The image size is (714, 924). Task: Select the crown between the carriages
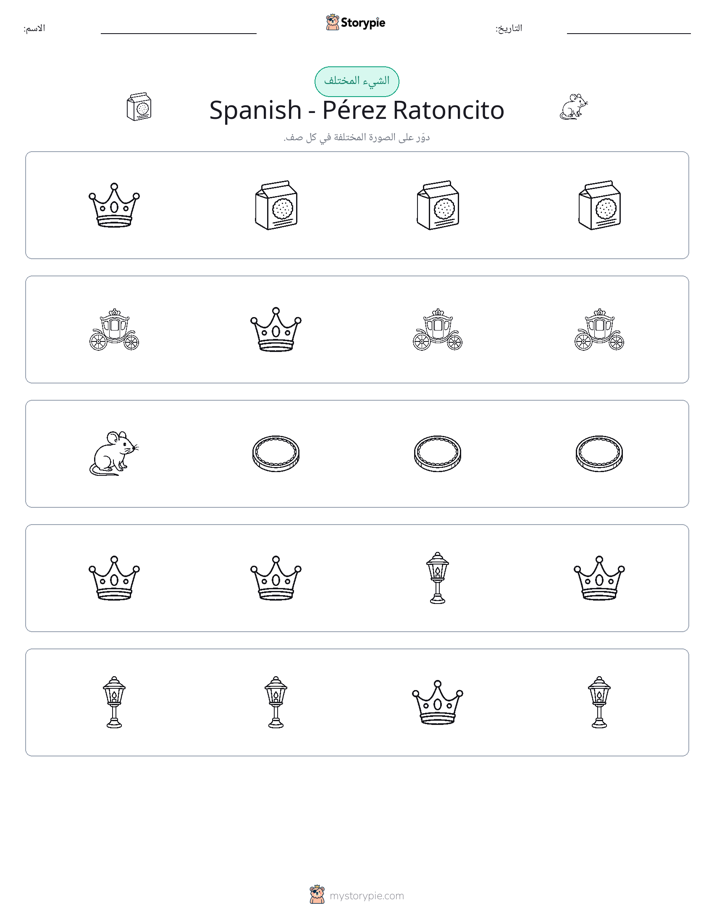(276, 329)
